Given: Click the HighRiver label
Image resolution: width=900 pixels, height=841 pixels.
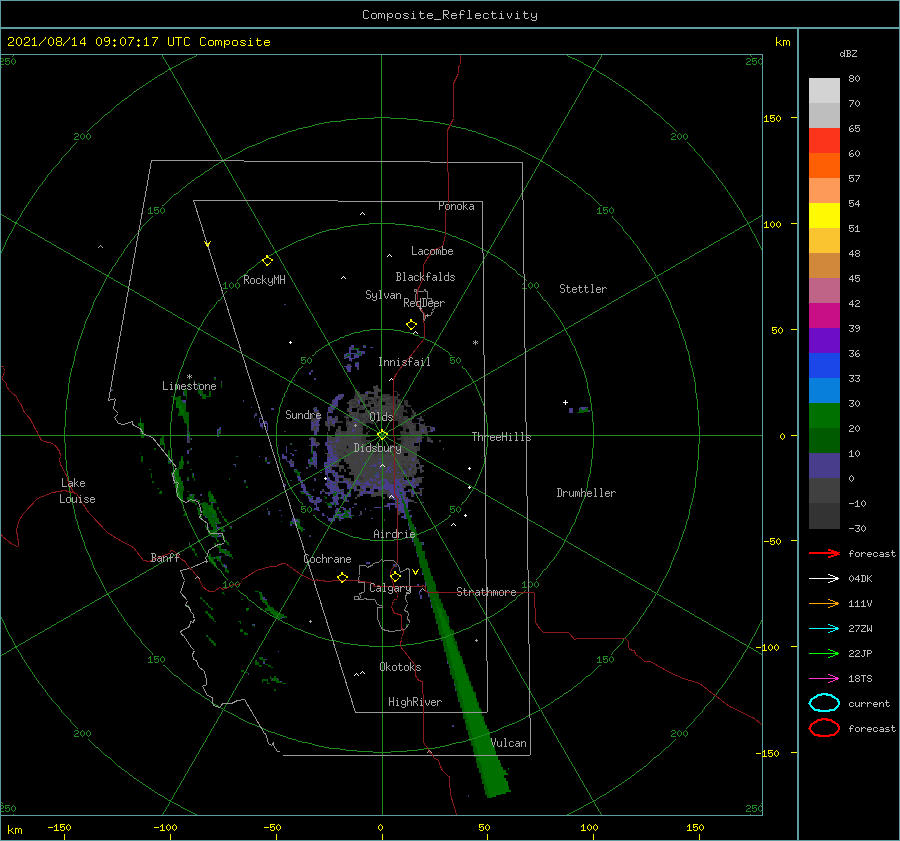Looking at the screenshot, I should click(414, 702).
